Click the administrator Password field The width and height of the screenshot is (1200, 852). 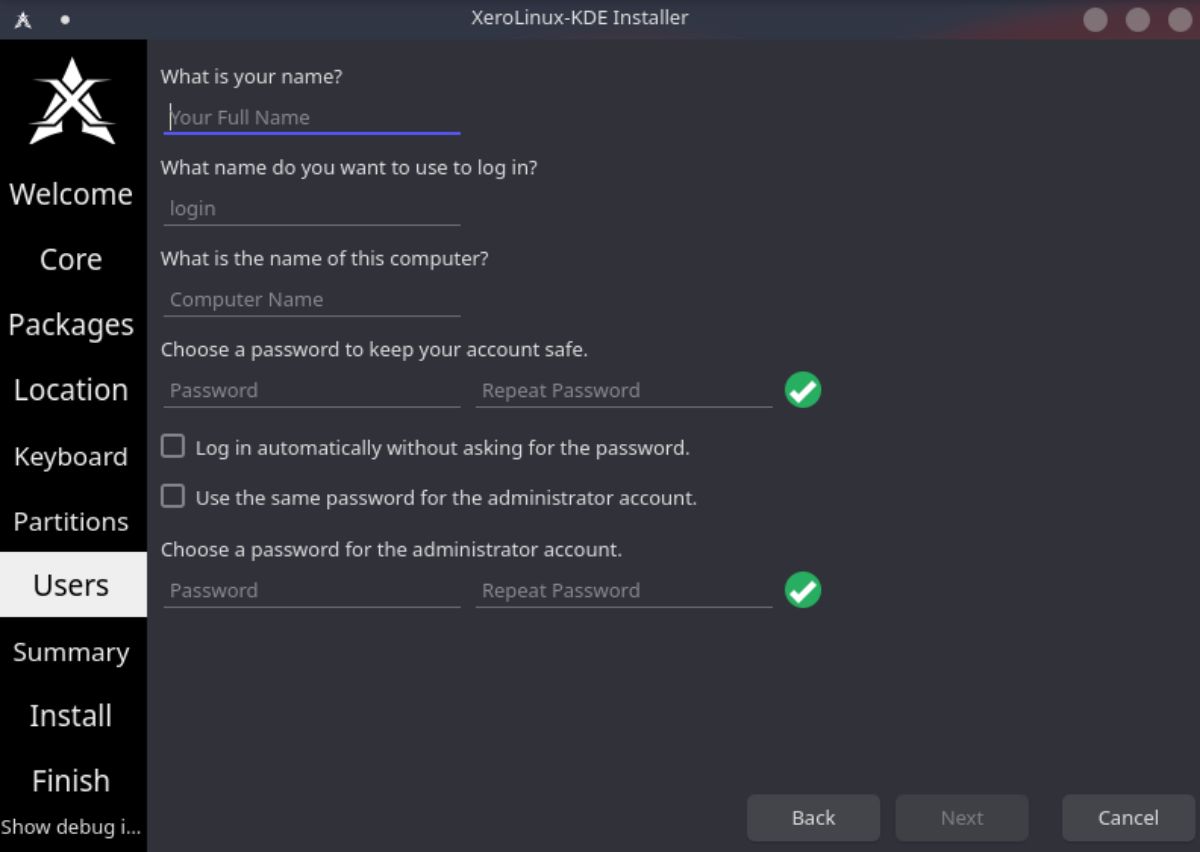pos(312,590)
